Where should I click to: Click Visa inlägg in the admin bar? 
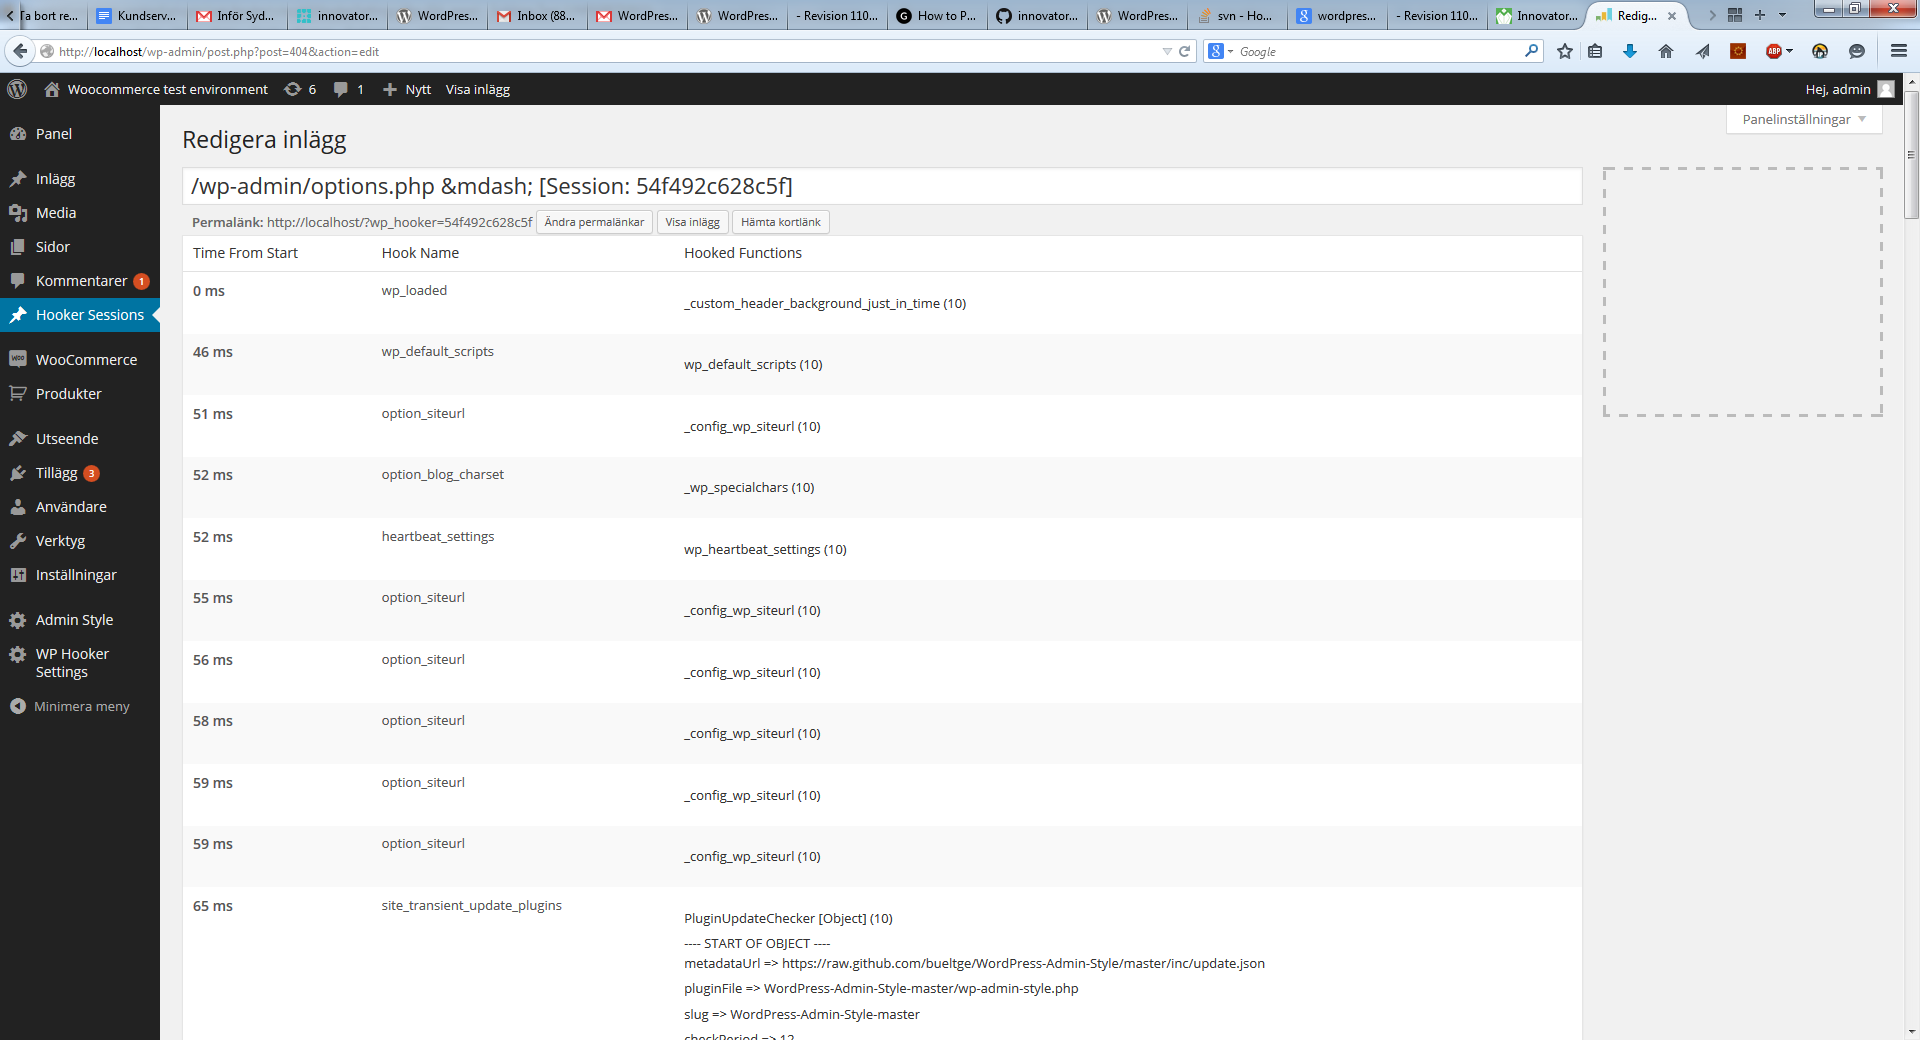click(477, 89)
